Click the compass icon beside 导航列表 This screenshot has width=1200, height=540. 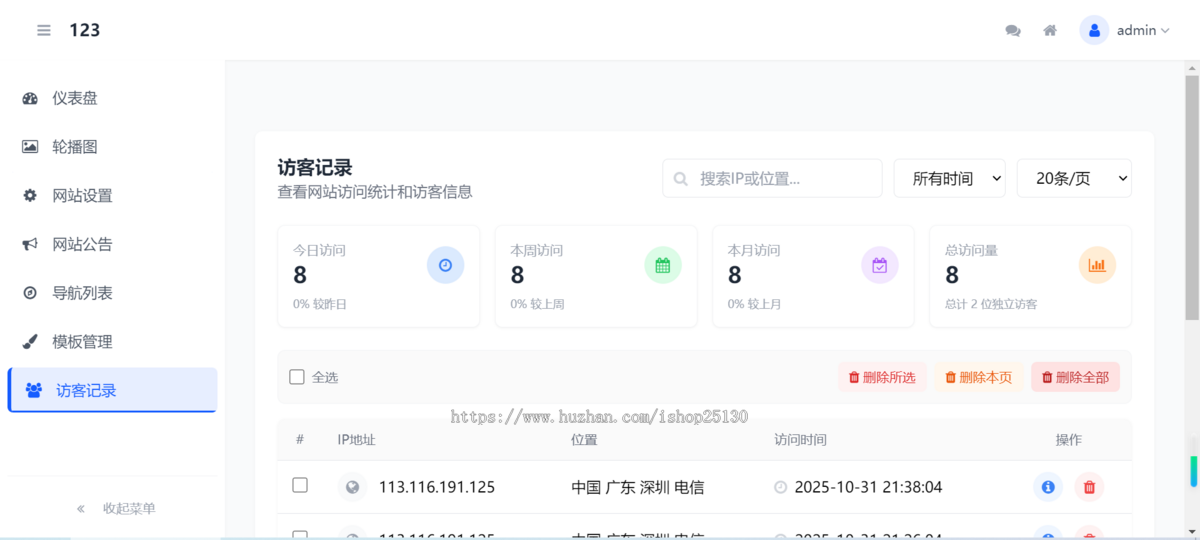tap(30, 293)
